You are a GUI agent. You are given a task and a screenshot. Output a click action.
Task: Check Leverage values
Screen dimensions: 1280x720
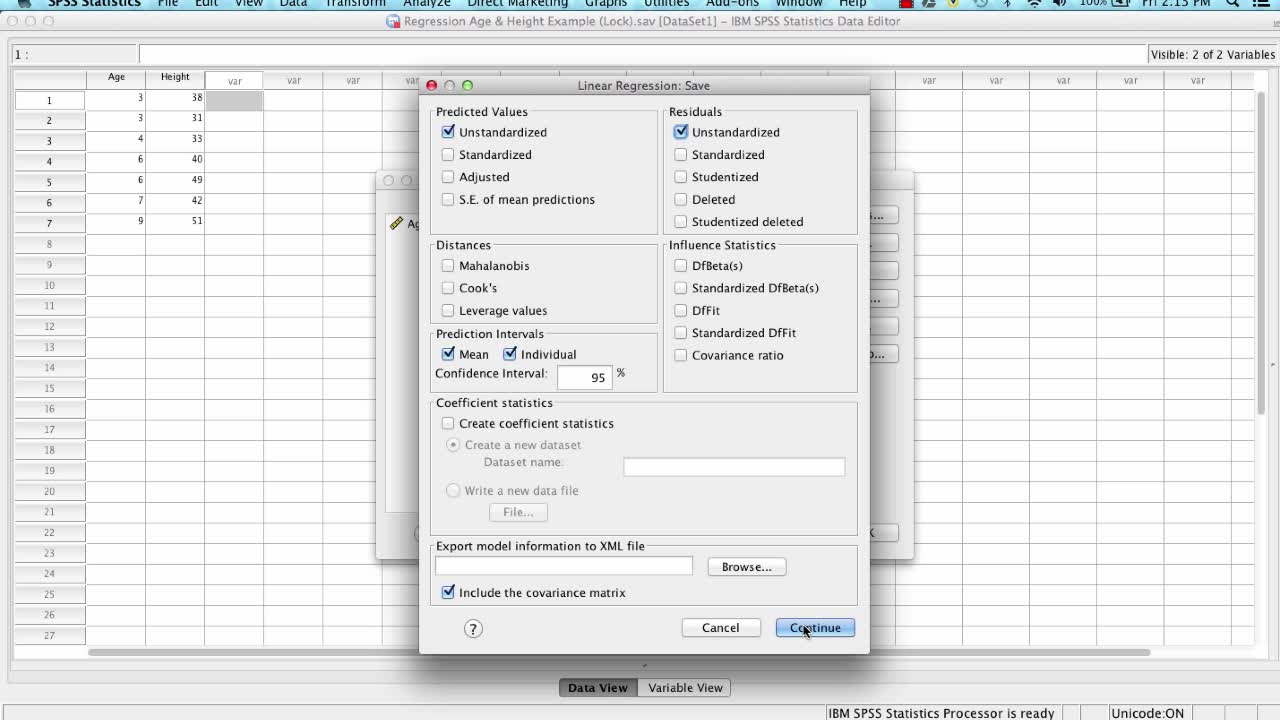(448, 311)
